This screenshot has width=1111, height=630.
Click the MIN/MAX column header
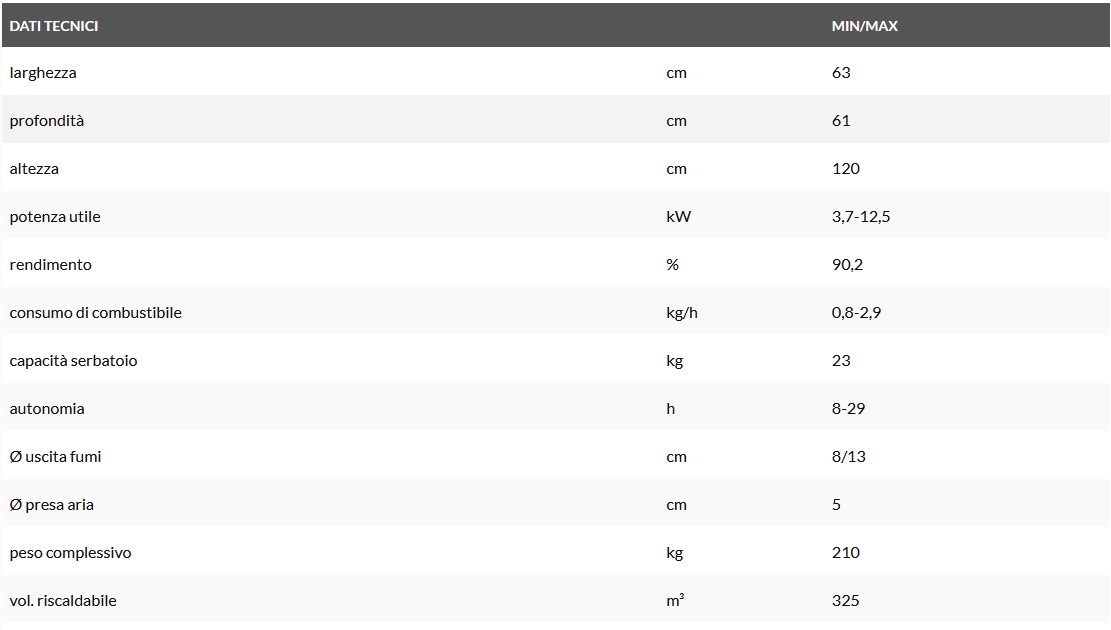864,26
